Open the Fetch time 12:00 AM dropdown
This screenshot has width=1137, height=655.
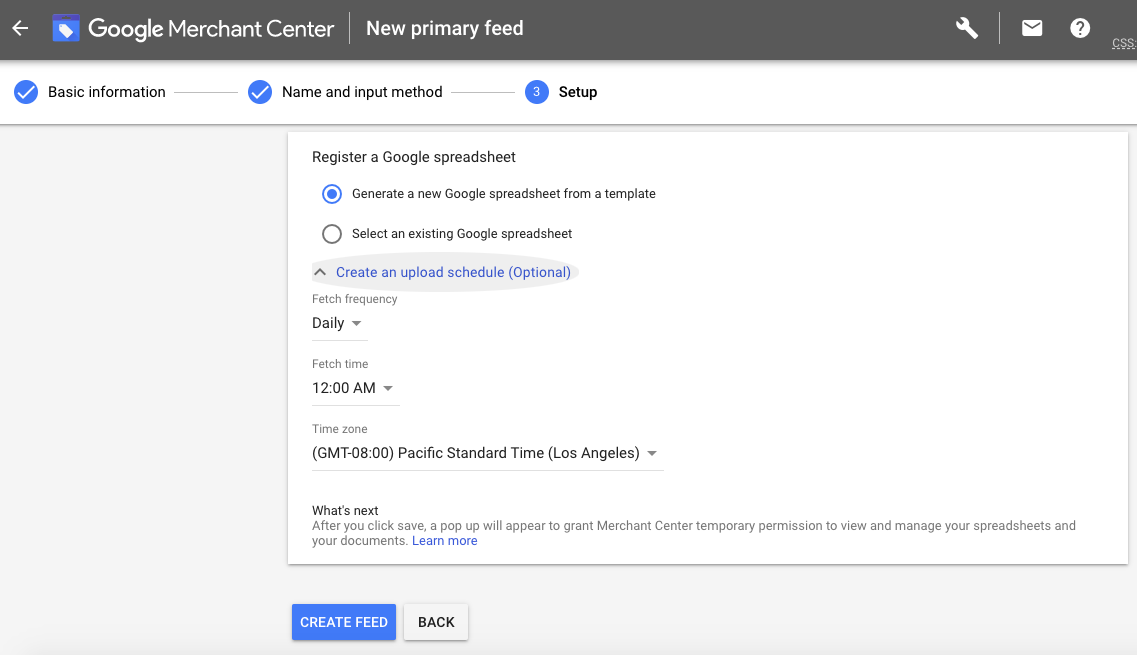[353, 389]
